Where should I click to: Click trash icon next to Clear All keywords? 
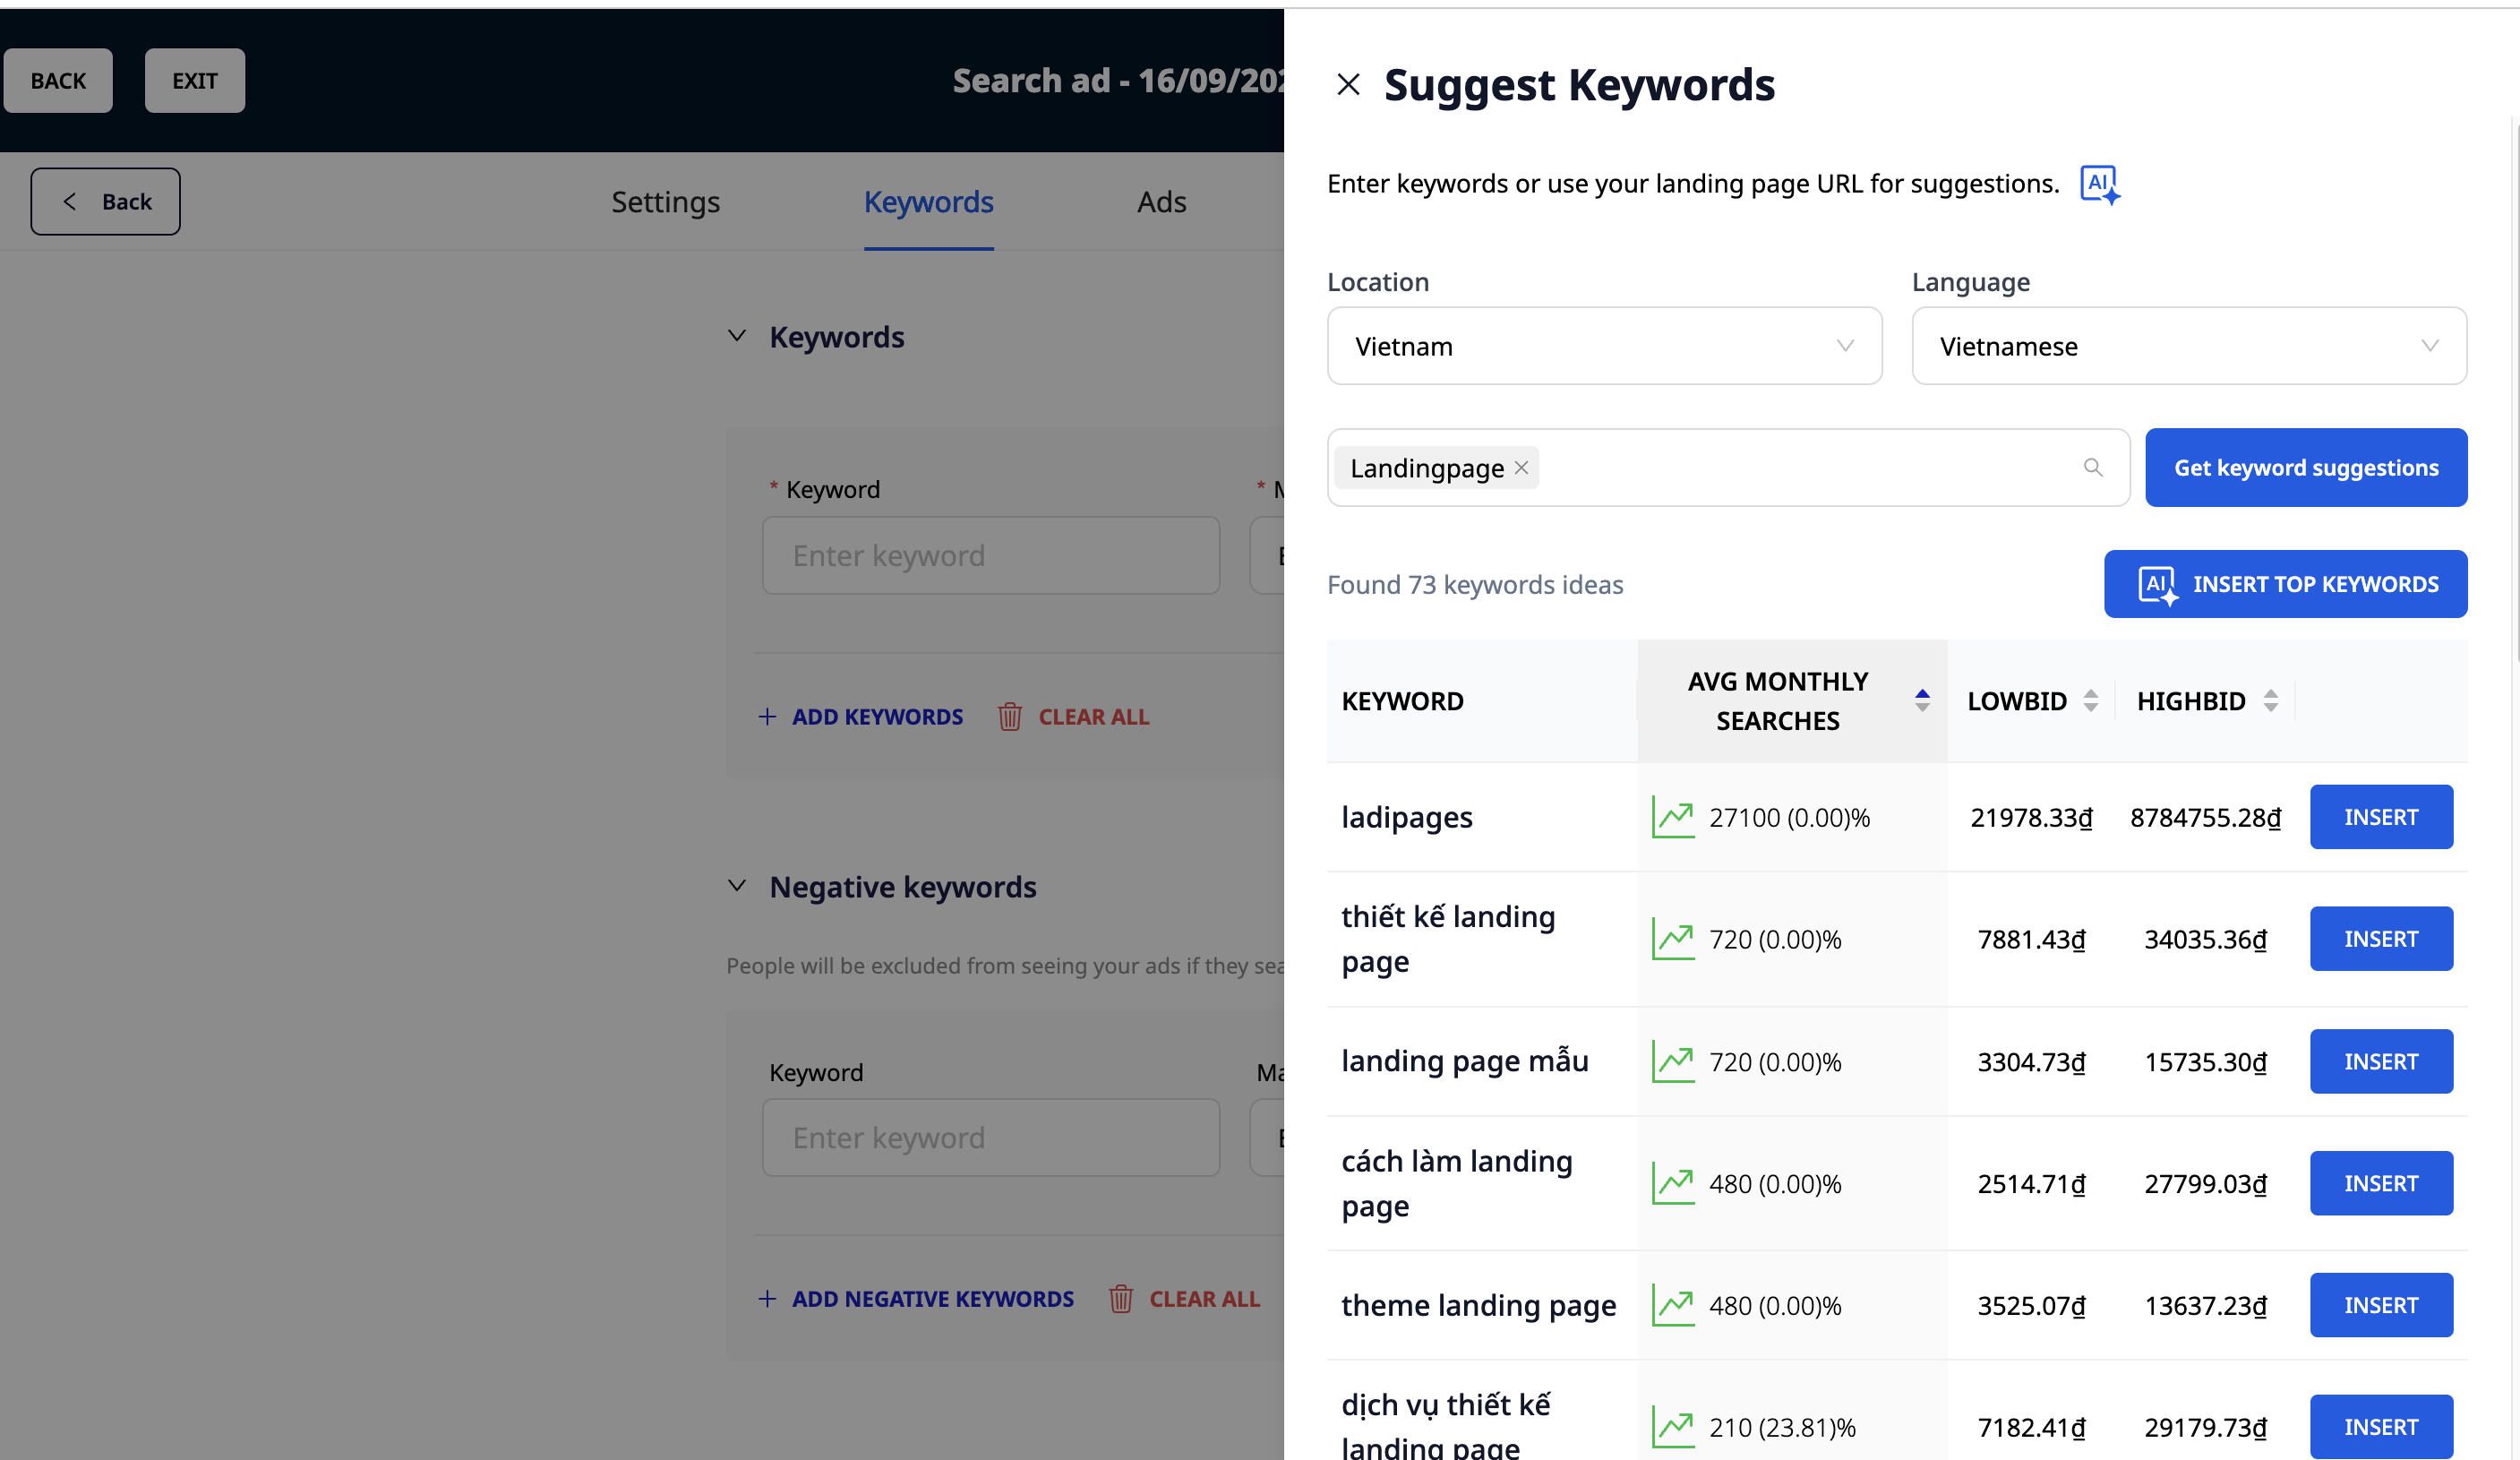pos(1009,717)
